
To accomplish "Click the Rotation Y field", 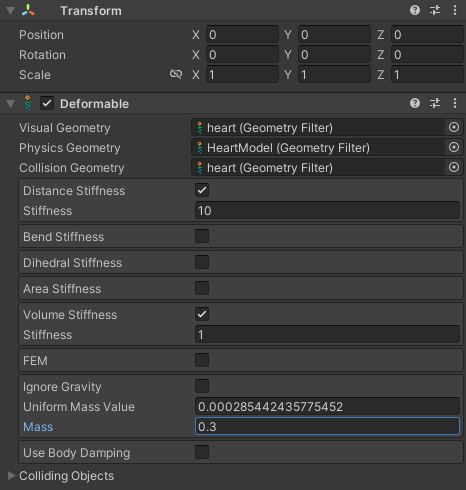I will click(x=334, y=54).
